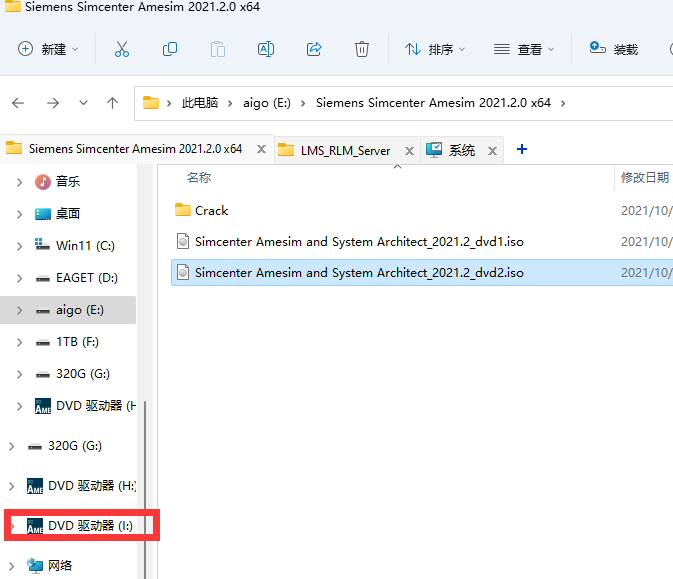This screenshot has height=579, width=673.
Task: Click the Copy icon in toolbar
Action: click(170, 49)
